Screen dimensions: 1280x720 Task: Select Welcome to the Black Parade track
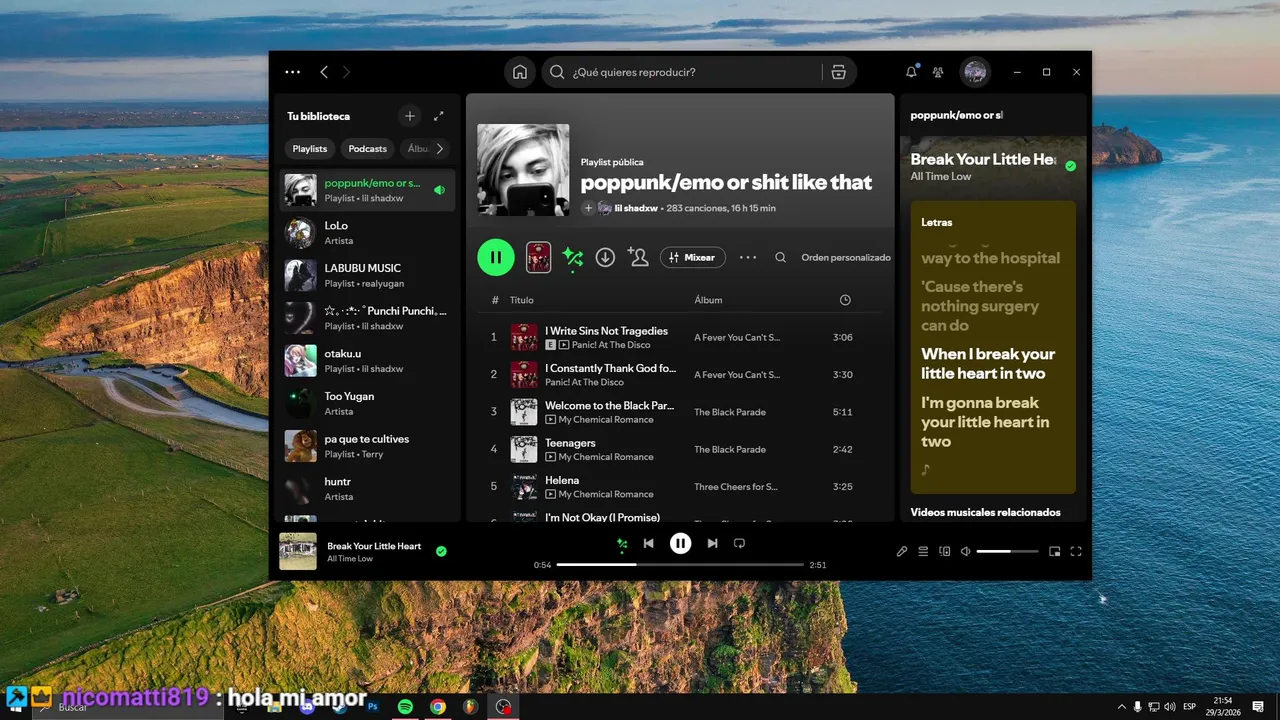(x=610, y=406)
